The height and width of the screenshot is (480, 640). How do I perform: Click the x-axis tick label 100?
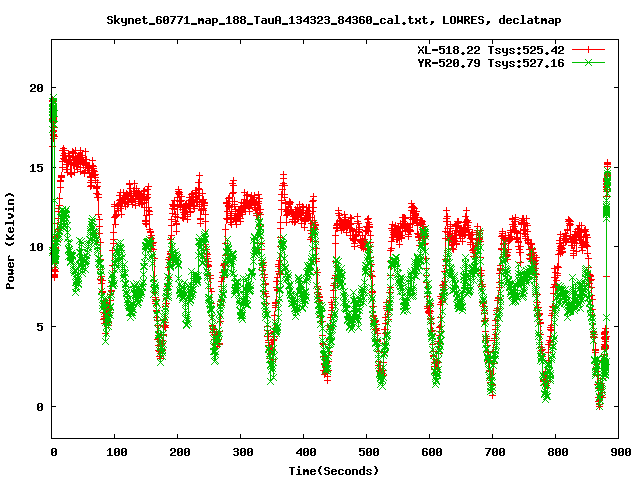pos(117,452)
